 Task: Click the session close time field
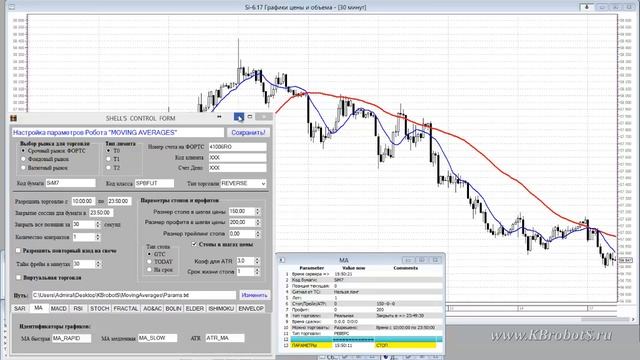pos(101,213)
